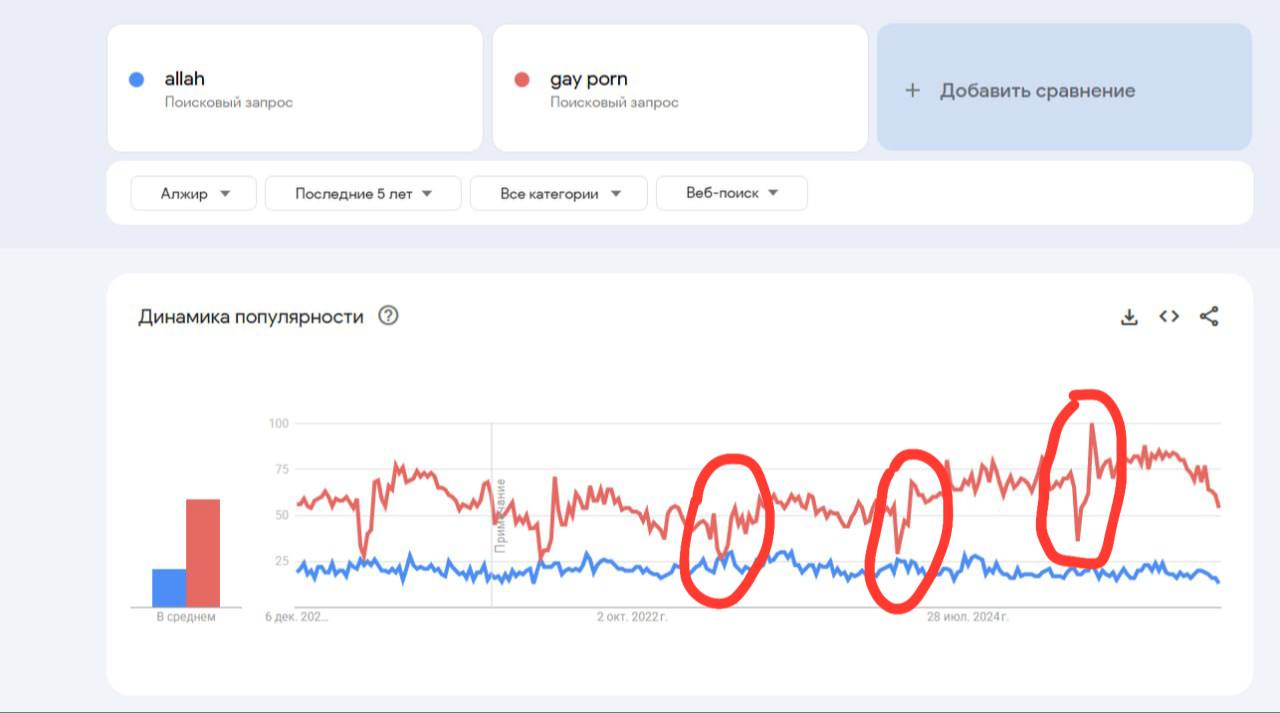Image resolution: width=1280 pixels, height=713 pixels.
Task: Click the plus icon for adding comparison
Action: (x=912, y=91)
